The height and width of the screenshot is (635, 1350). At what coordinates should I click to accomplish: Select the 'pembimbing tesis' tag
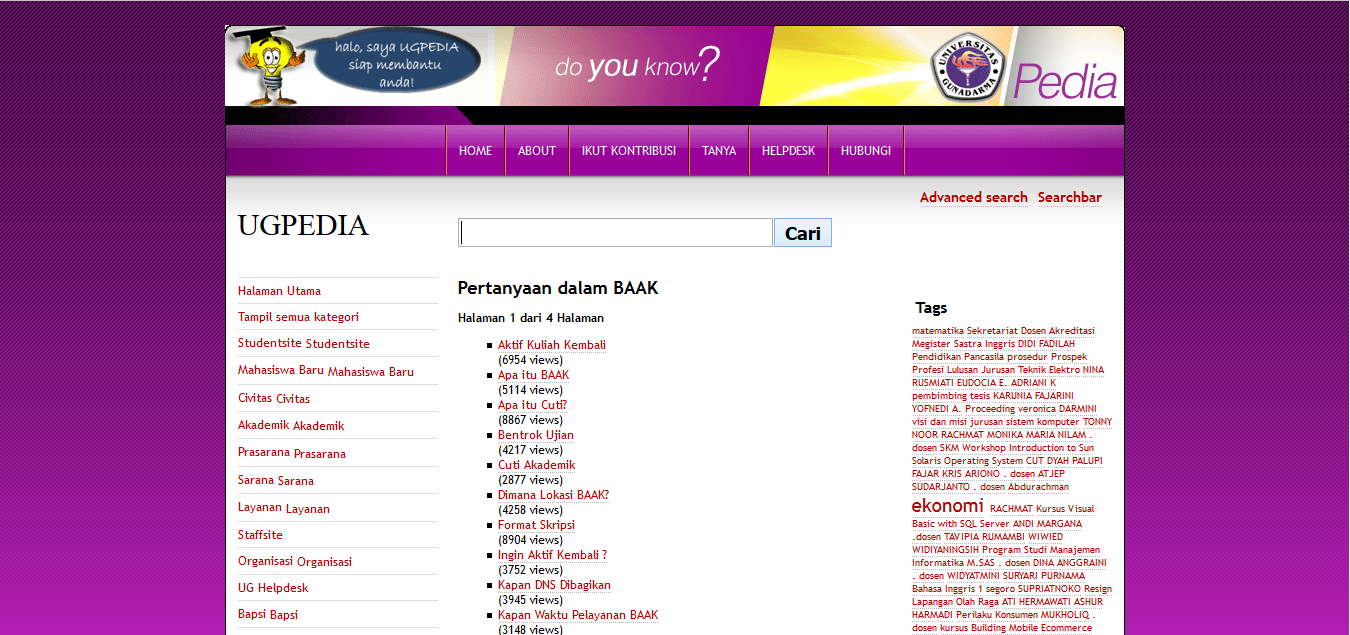click(951, 396)
